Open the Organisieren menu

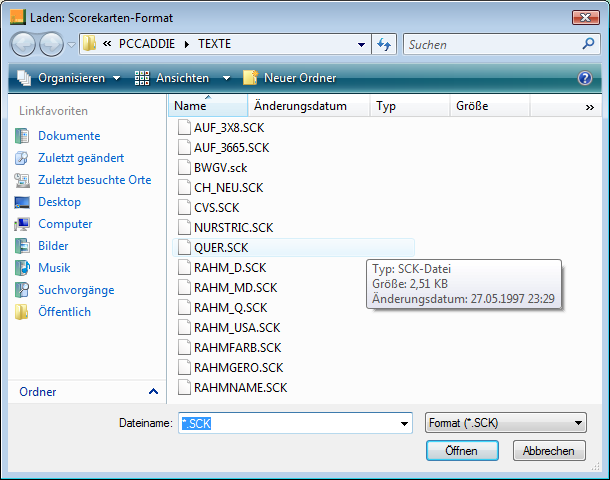pyautogui.click(x=70, y=78)
